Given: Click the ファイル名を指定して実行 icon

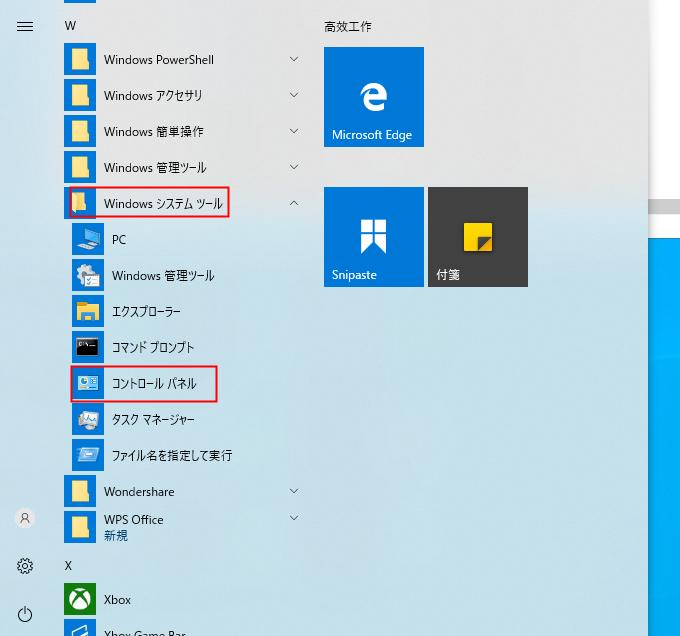Looking at the screenshot, I should click(88, 455).
